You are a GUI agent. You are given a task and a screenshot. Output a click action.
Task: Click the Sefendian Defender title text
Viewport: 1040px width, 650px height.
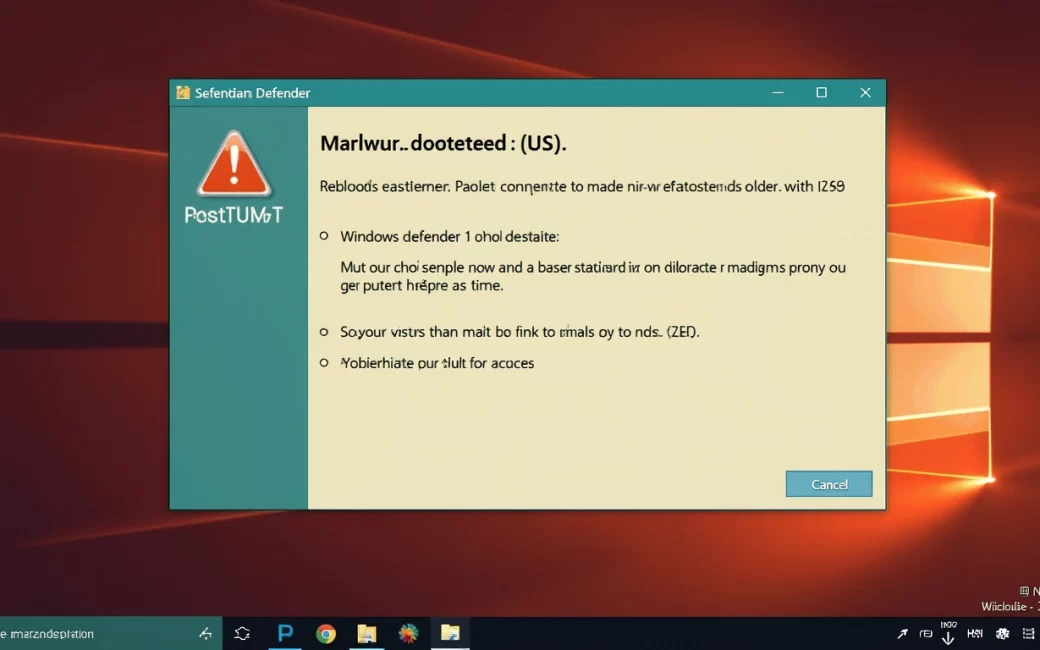[252, 93]
